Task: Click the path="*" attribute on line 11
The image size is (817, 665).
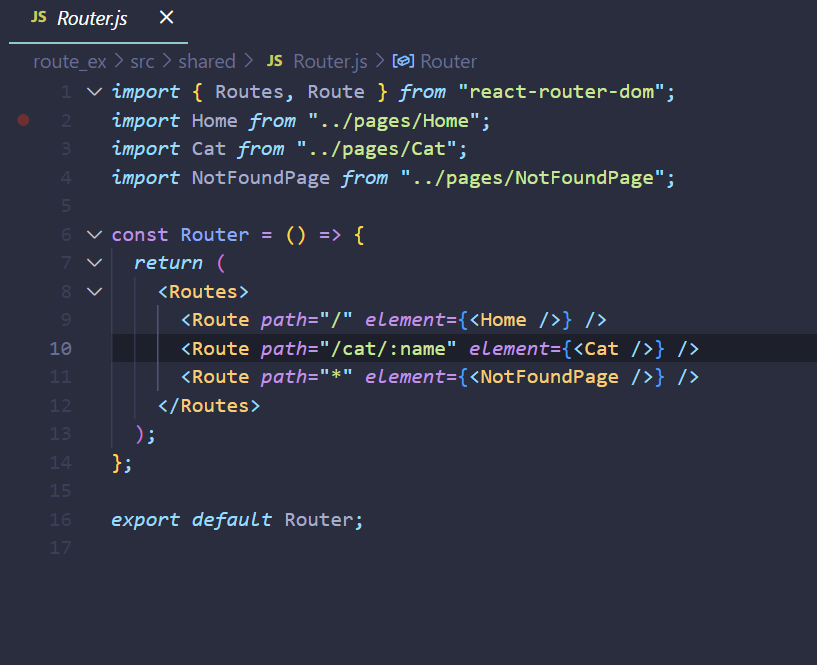Action: pyautogui.click(x=307, y=377)
